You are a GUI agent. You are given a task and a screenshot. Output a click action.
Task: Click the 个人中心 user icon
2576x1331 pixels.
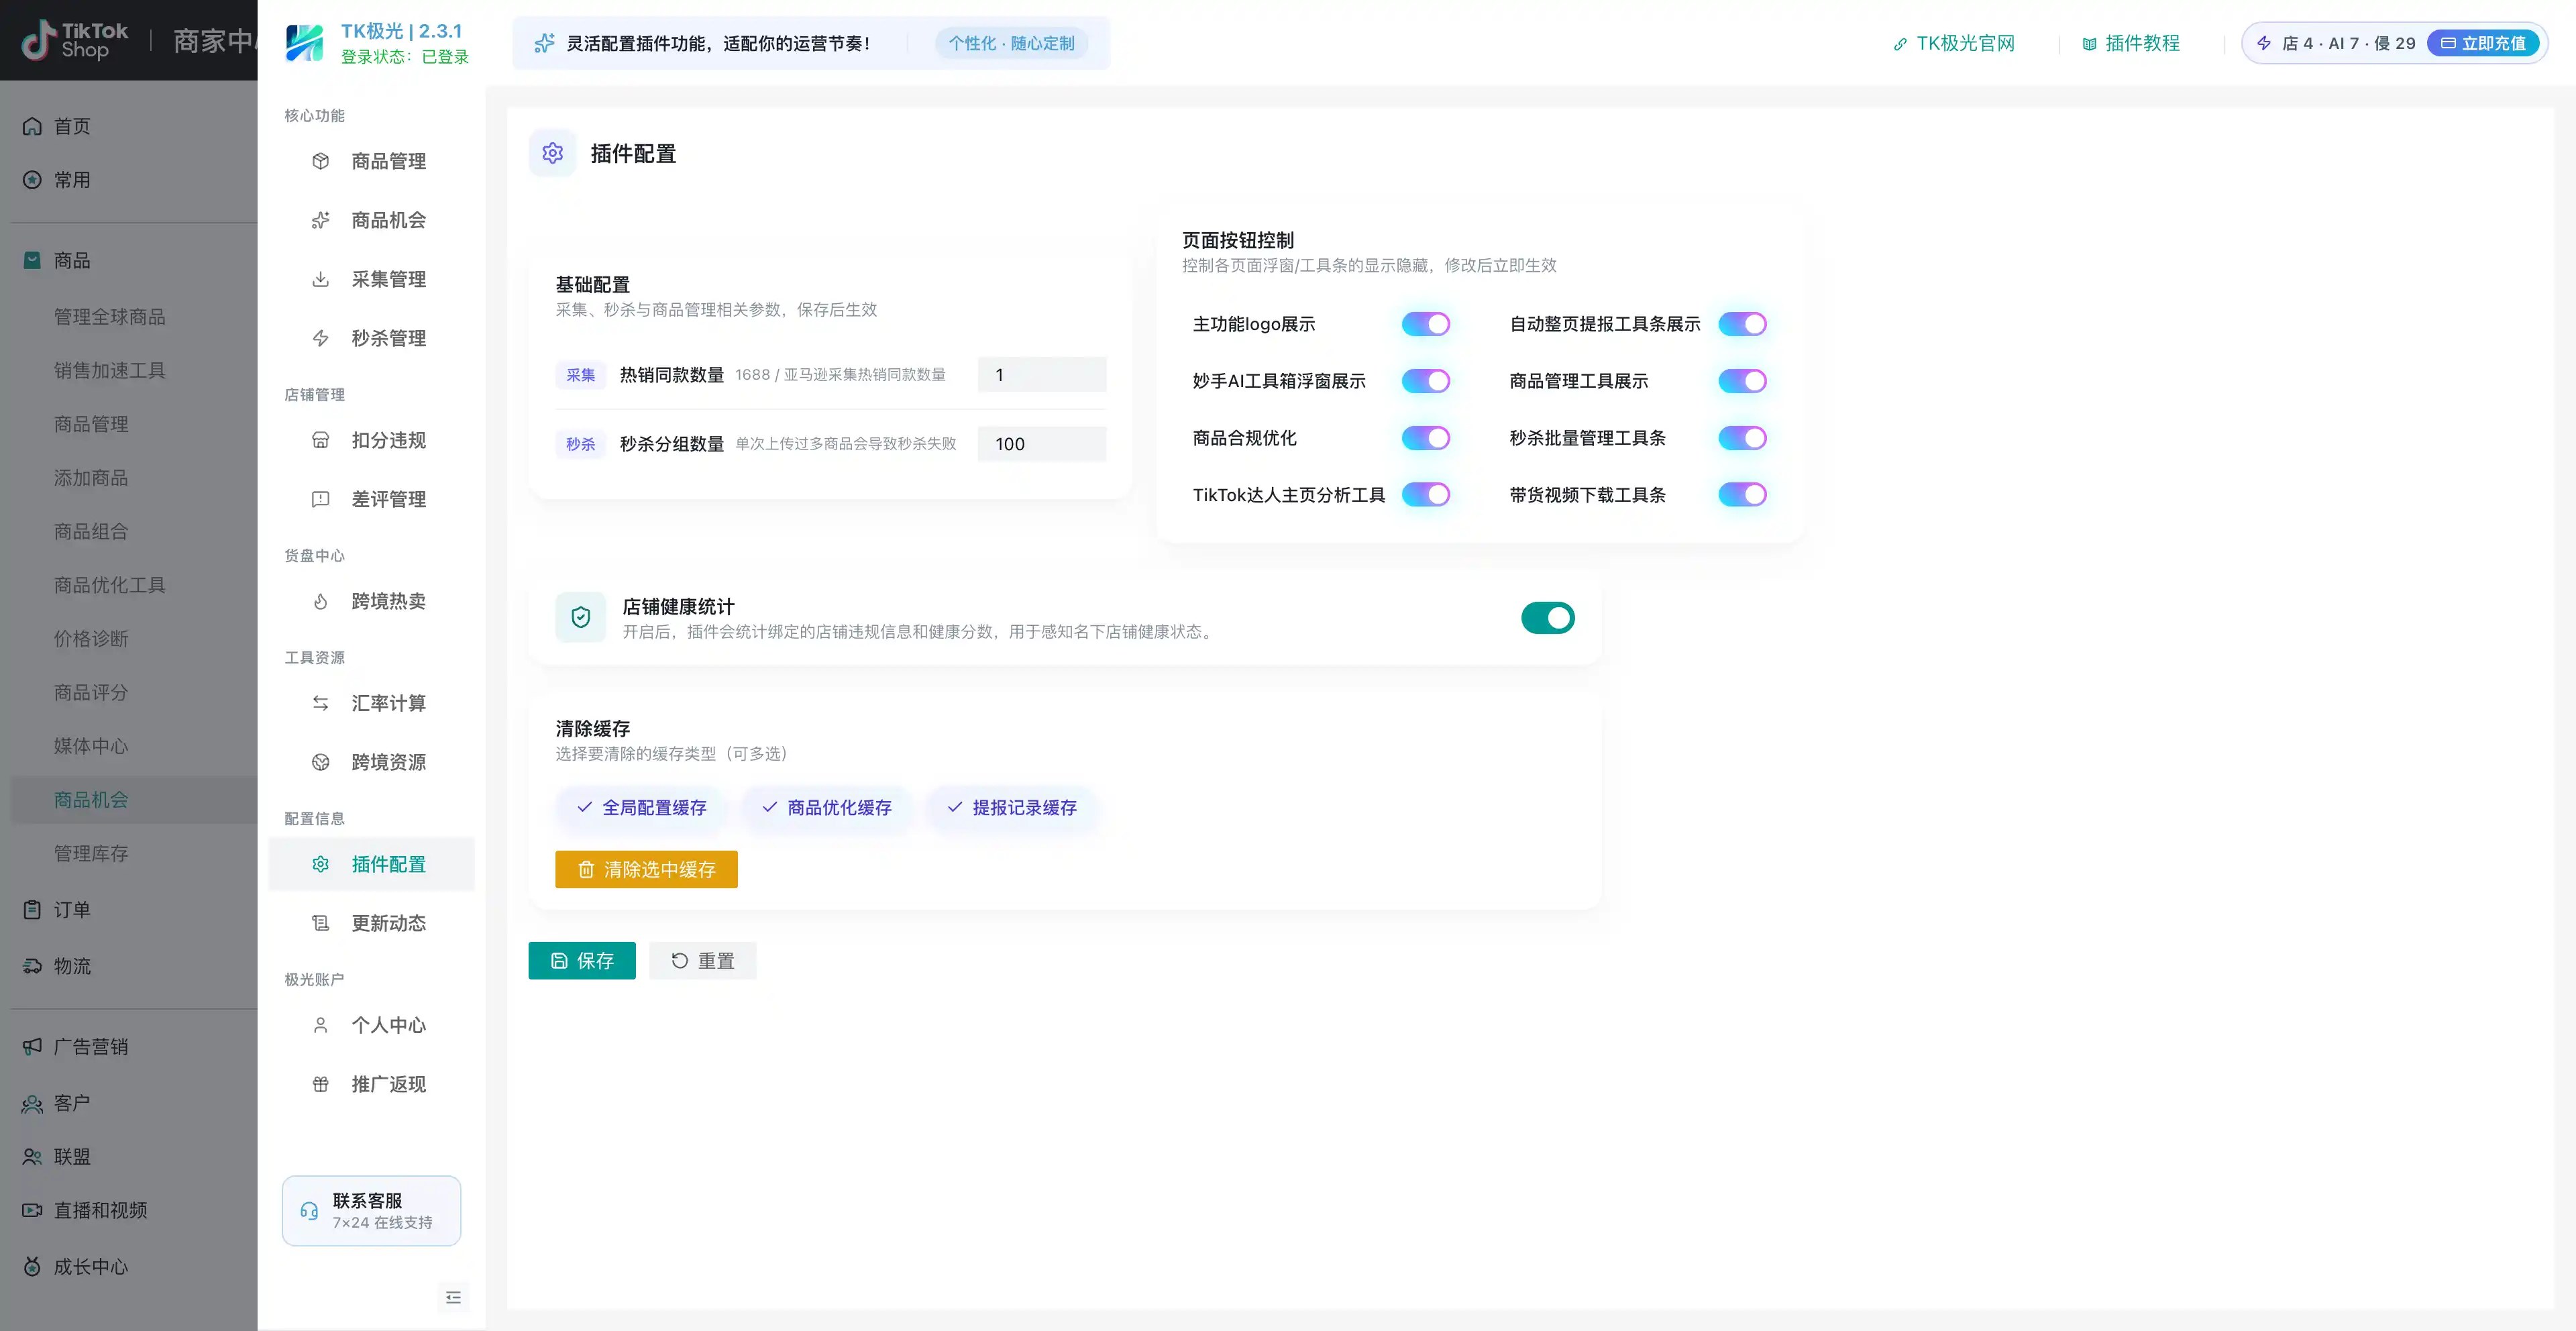click(320, 1025)
